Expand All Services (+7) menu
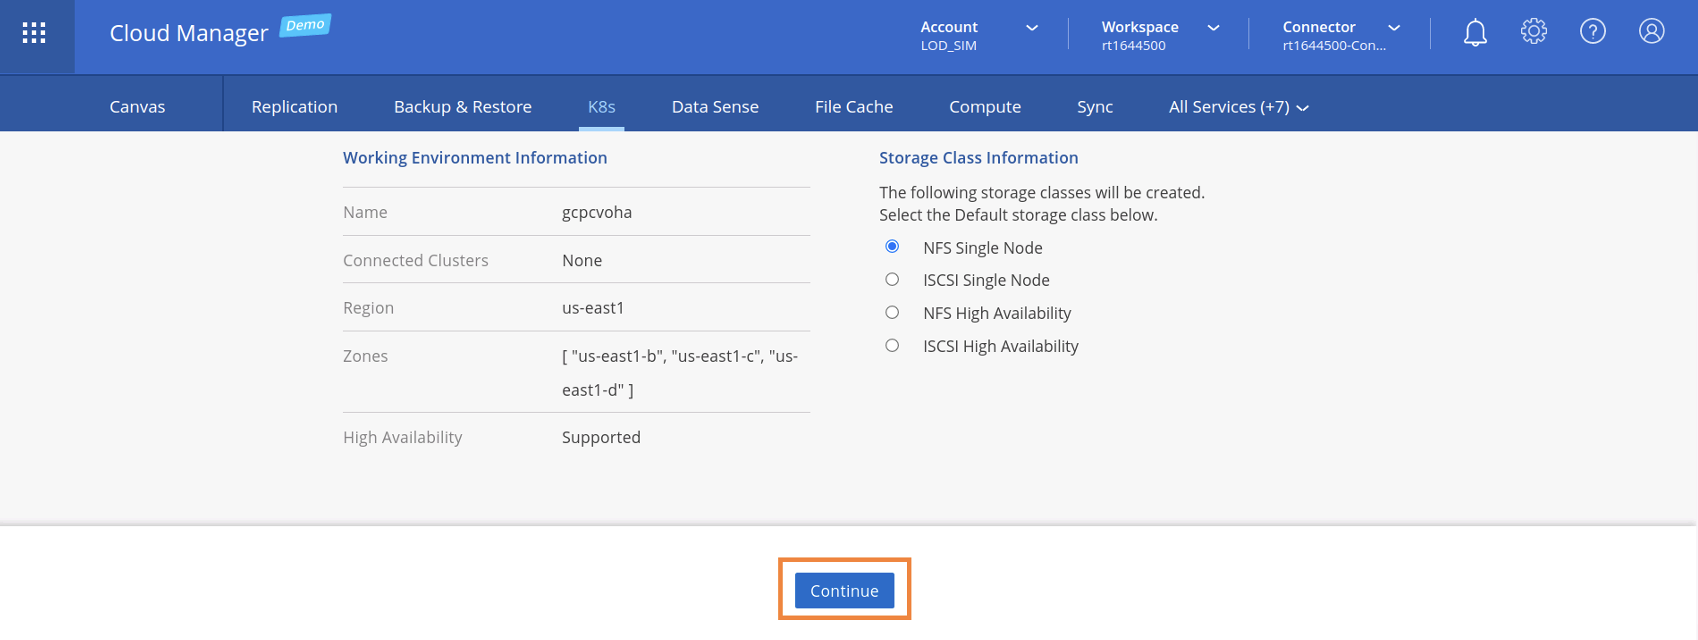The width and height of the screenshot is (1698, 640). (1239, 107)
